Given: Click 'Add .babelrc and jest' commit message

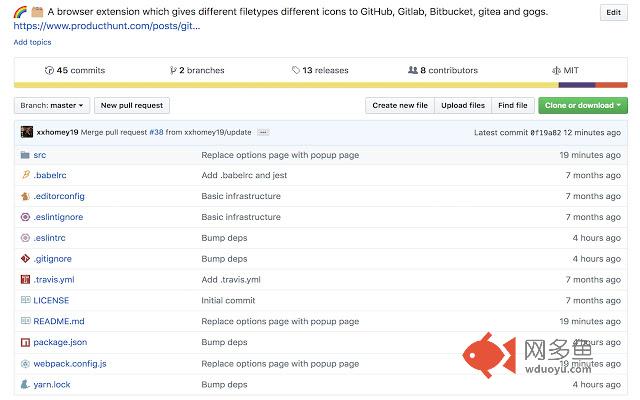Looking at the screenshot, I should 244,175.
